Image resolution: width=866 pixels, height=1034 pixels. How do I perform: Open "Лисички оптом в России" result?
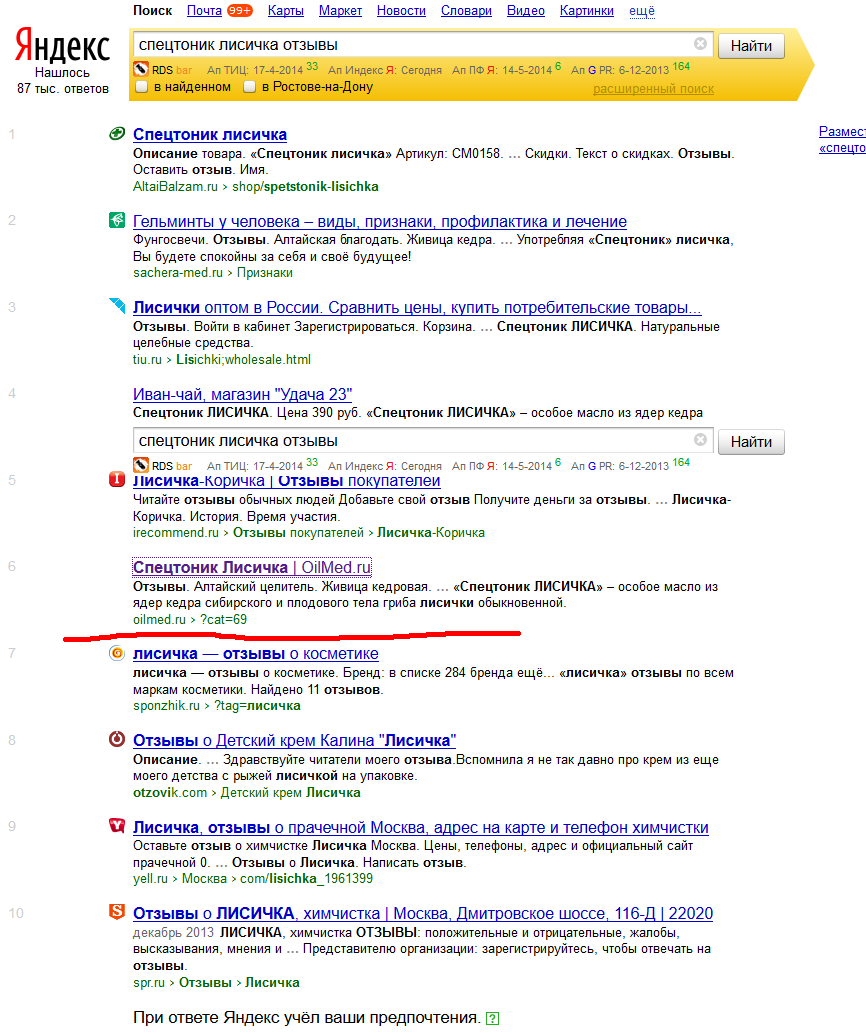coord(417,307)
